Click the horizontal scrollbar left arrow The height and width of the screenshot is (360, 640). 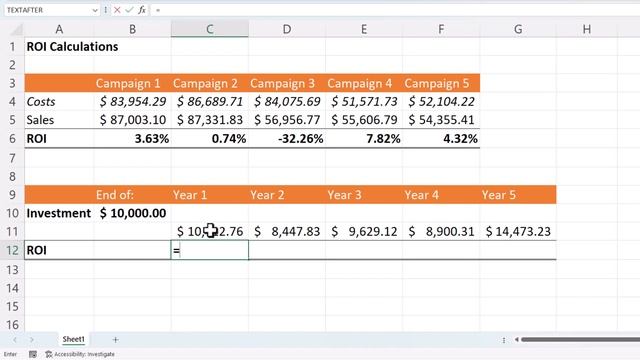(x=516, y=340)
